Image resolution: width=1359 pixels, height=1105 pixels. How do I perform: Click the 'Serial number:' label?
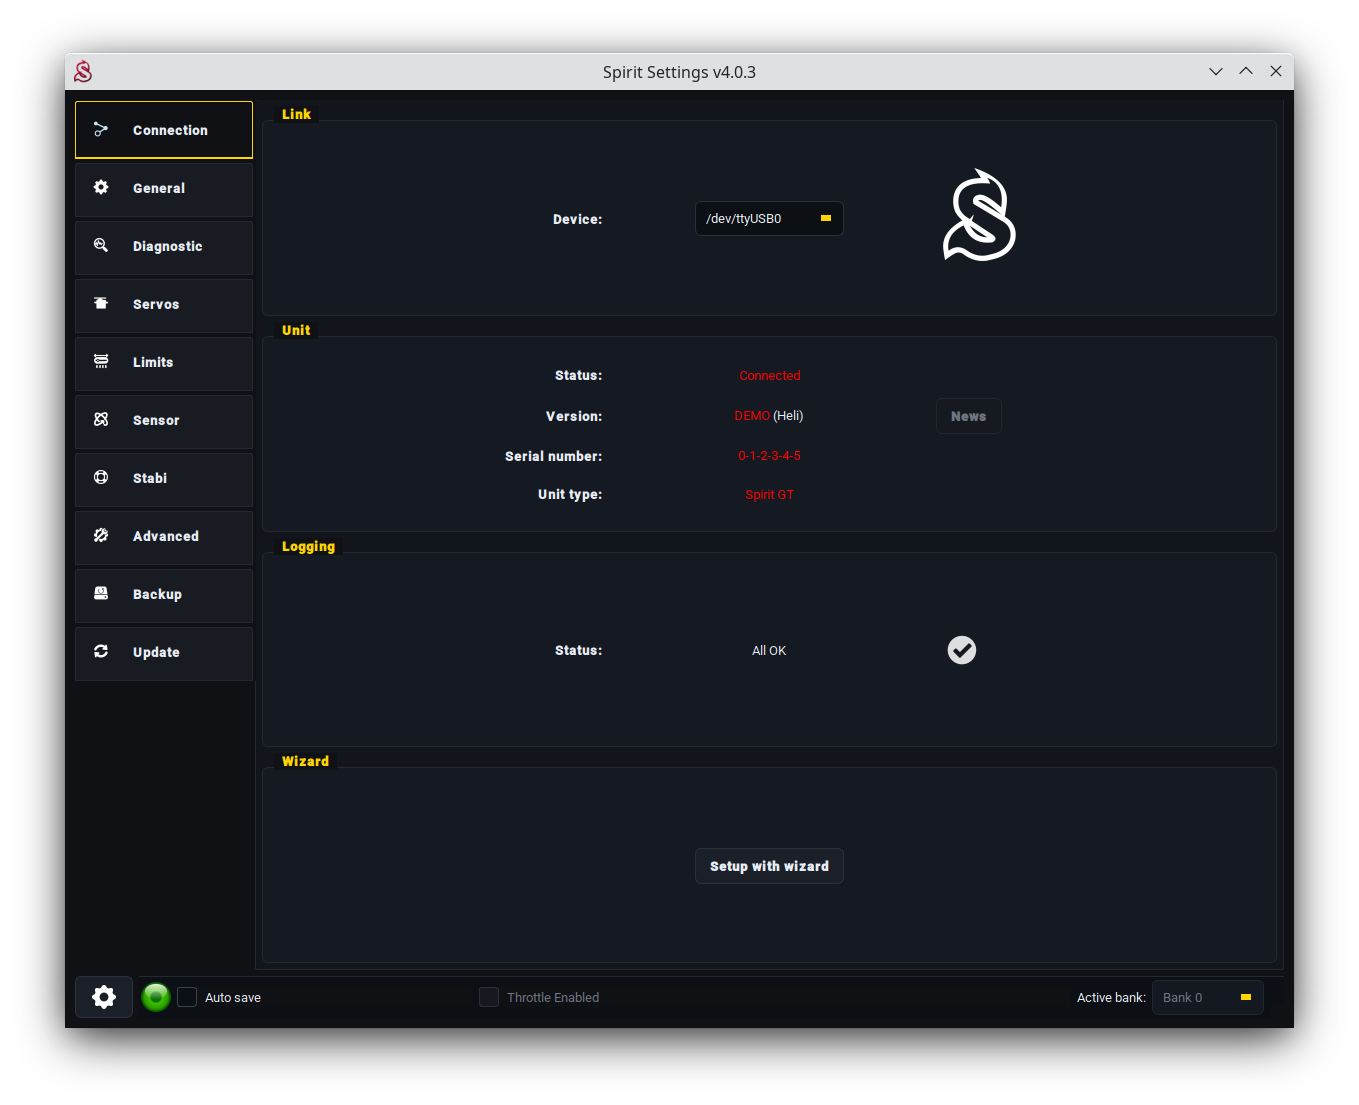pyautogui.click(x=554, y=456)
